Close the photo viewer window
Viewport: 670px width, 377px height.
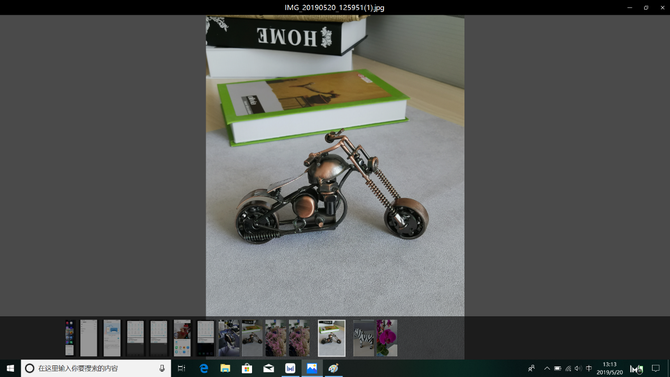(662, 8)
